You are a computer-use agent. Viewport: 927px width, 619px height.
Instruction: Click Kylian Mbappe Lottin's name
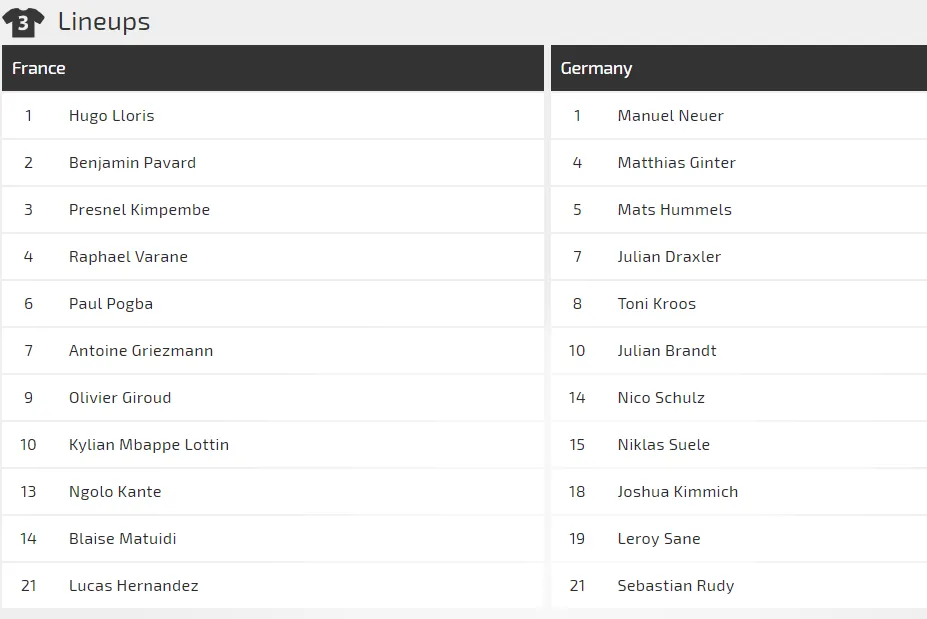149,445
